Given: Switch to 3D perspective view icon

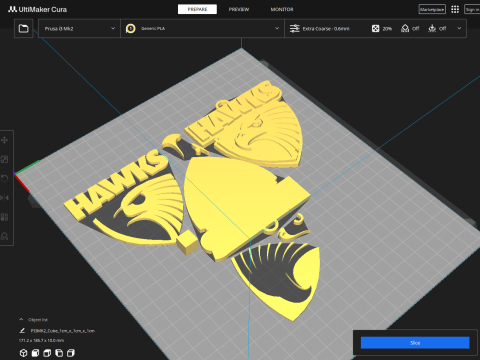Looking at the screenshot, I should [23, 353].
